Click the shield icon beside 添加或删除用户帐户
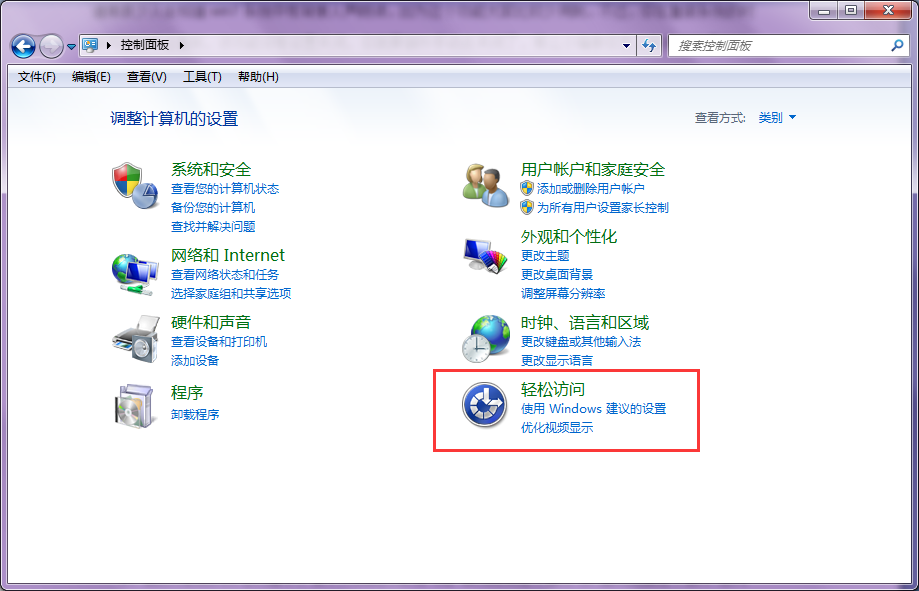This screenshot has width=919, height=591. (x=527, y=188)
